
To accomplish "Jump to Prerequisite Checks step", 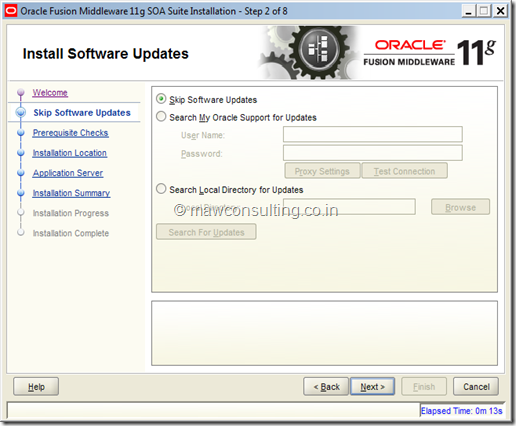I will pyautogui.click(x=70, y=133).
